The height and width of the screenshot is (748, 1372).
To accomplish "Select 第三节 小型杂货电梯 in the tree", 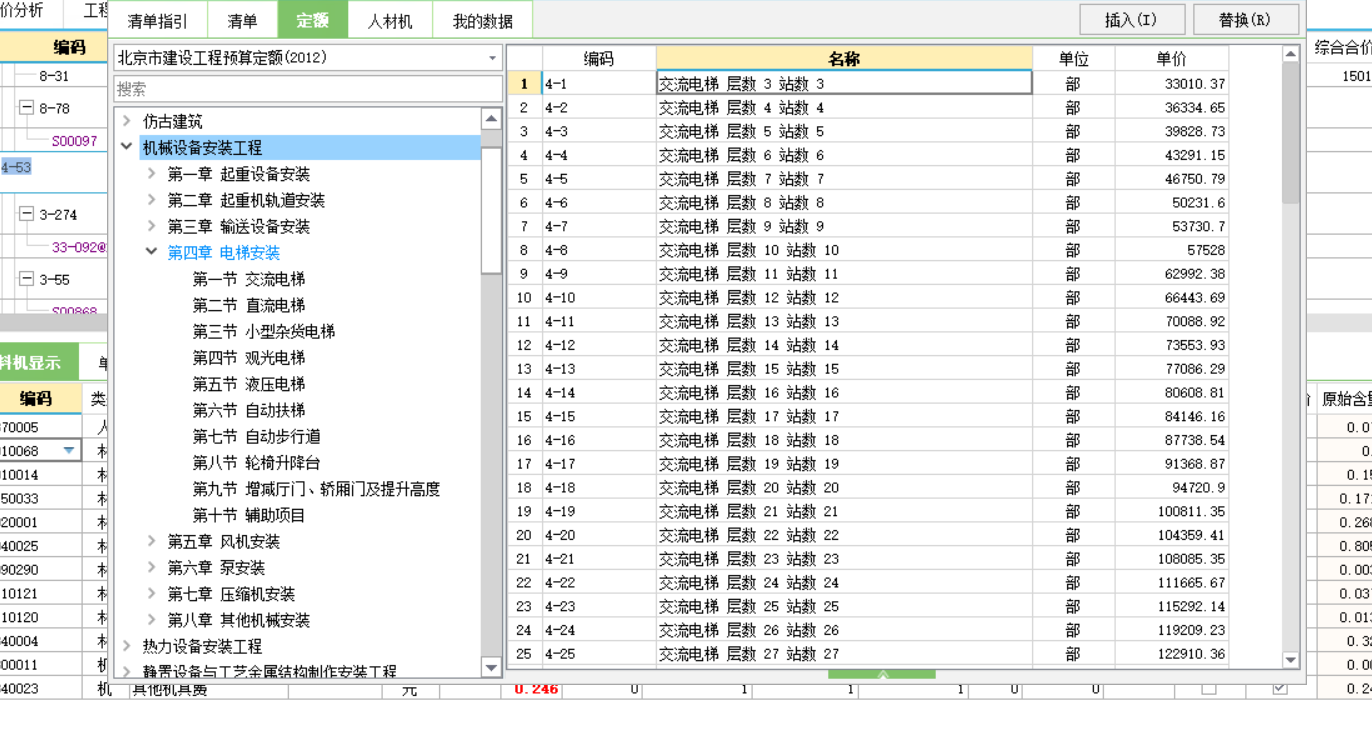I will [x=264, y=331].
